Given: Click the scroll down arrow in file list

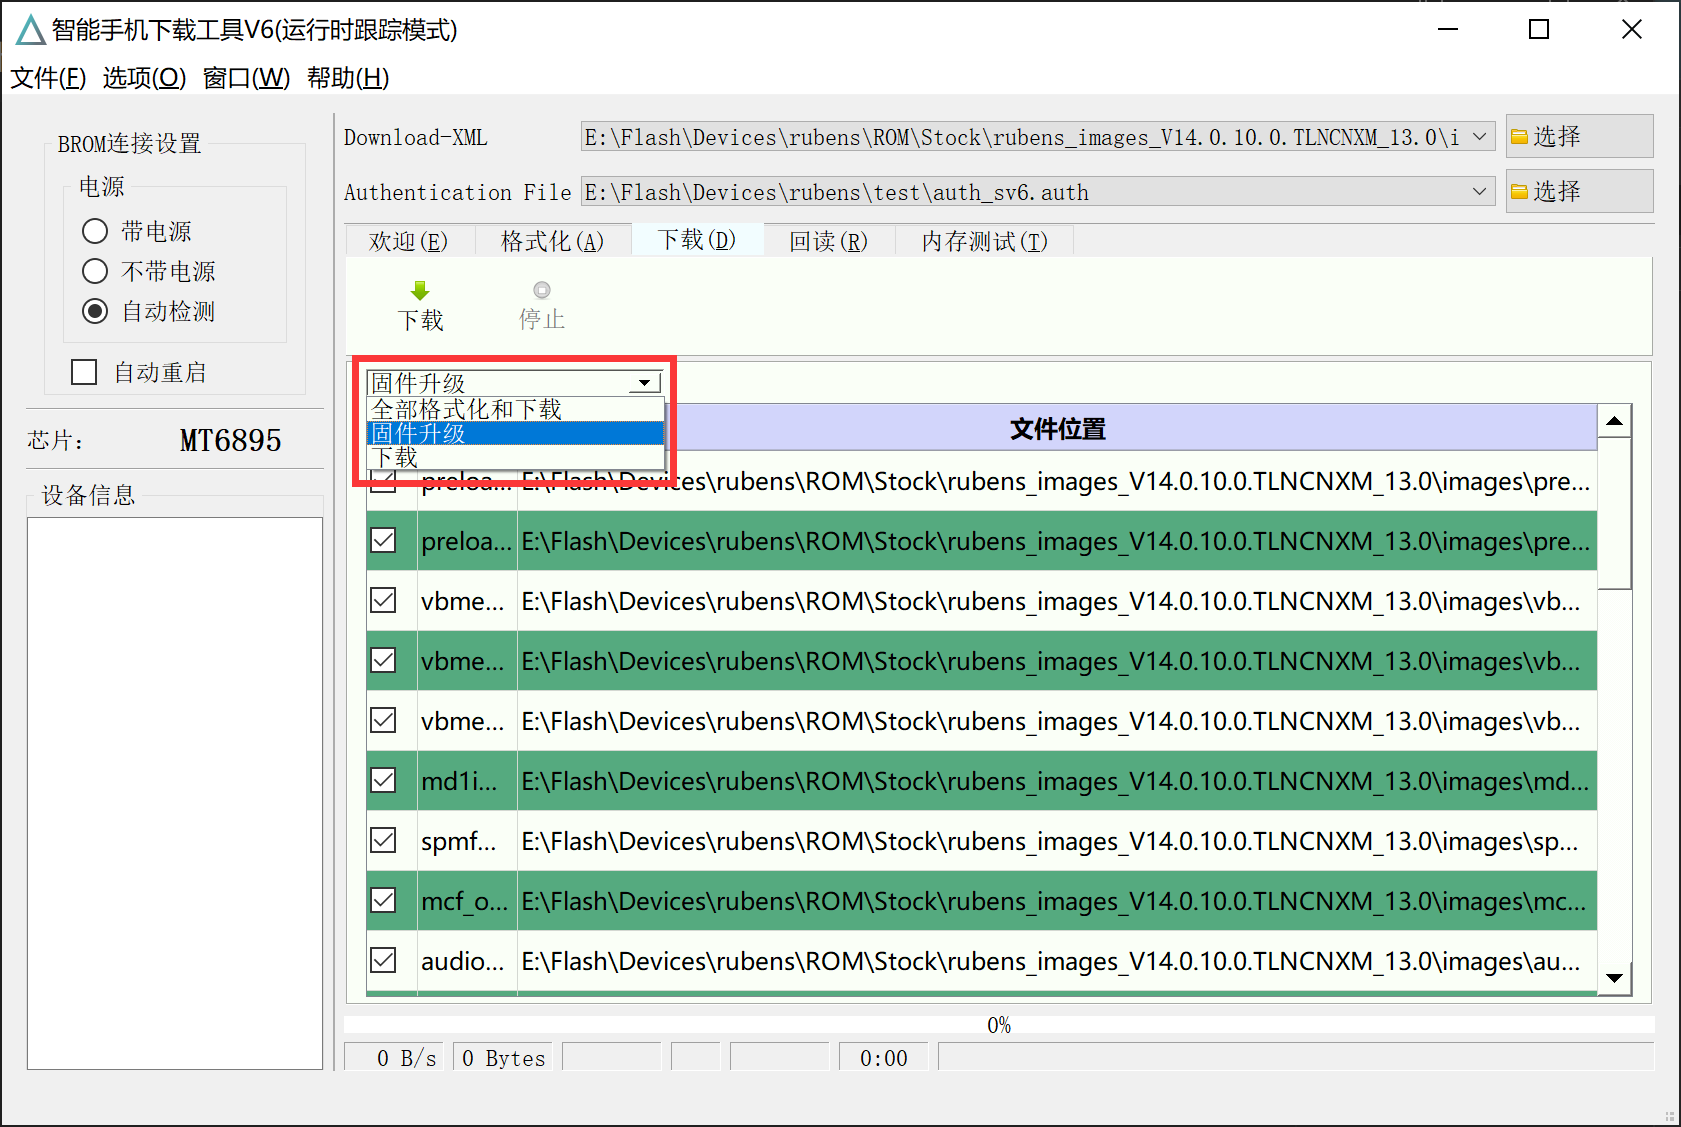Looking at the screenshot, I should point(1614,978).
